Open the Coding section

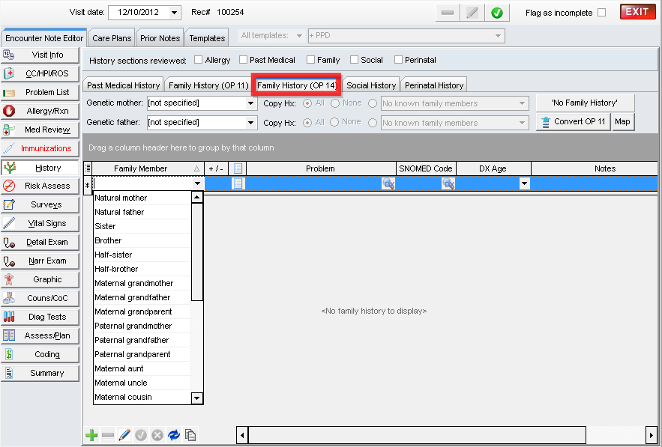40,355
